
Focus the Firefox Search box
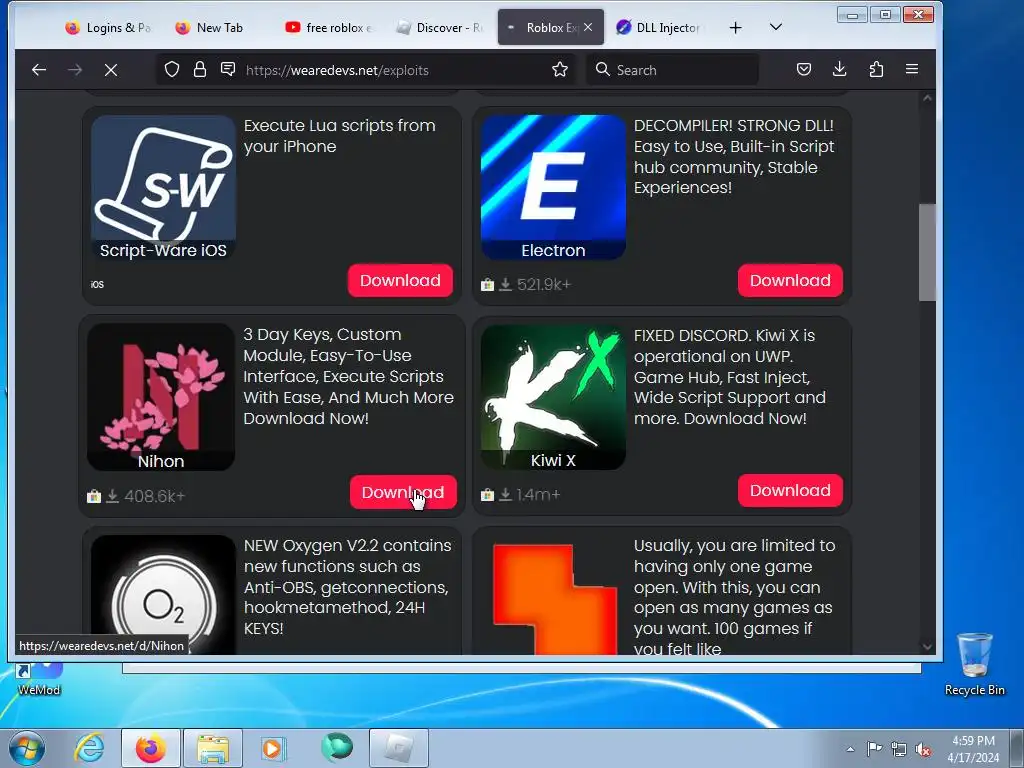click(x=673, y=70)
